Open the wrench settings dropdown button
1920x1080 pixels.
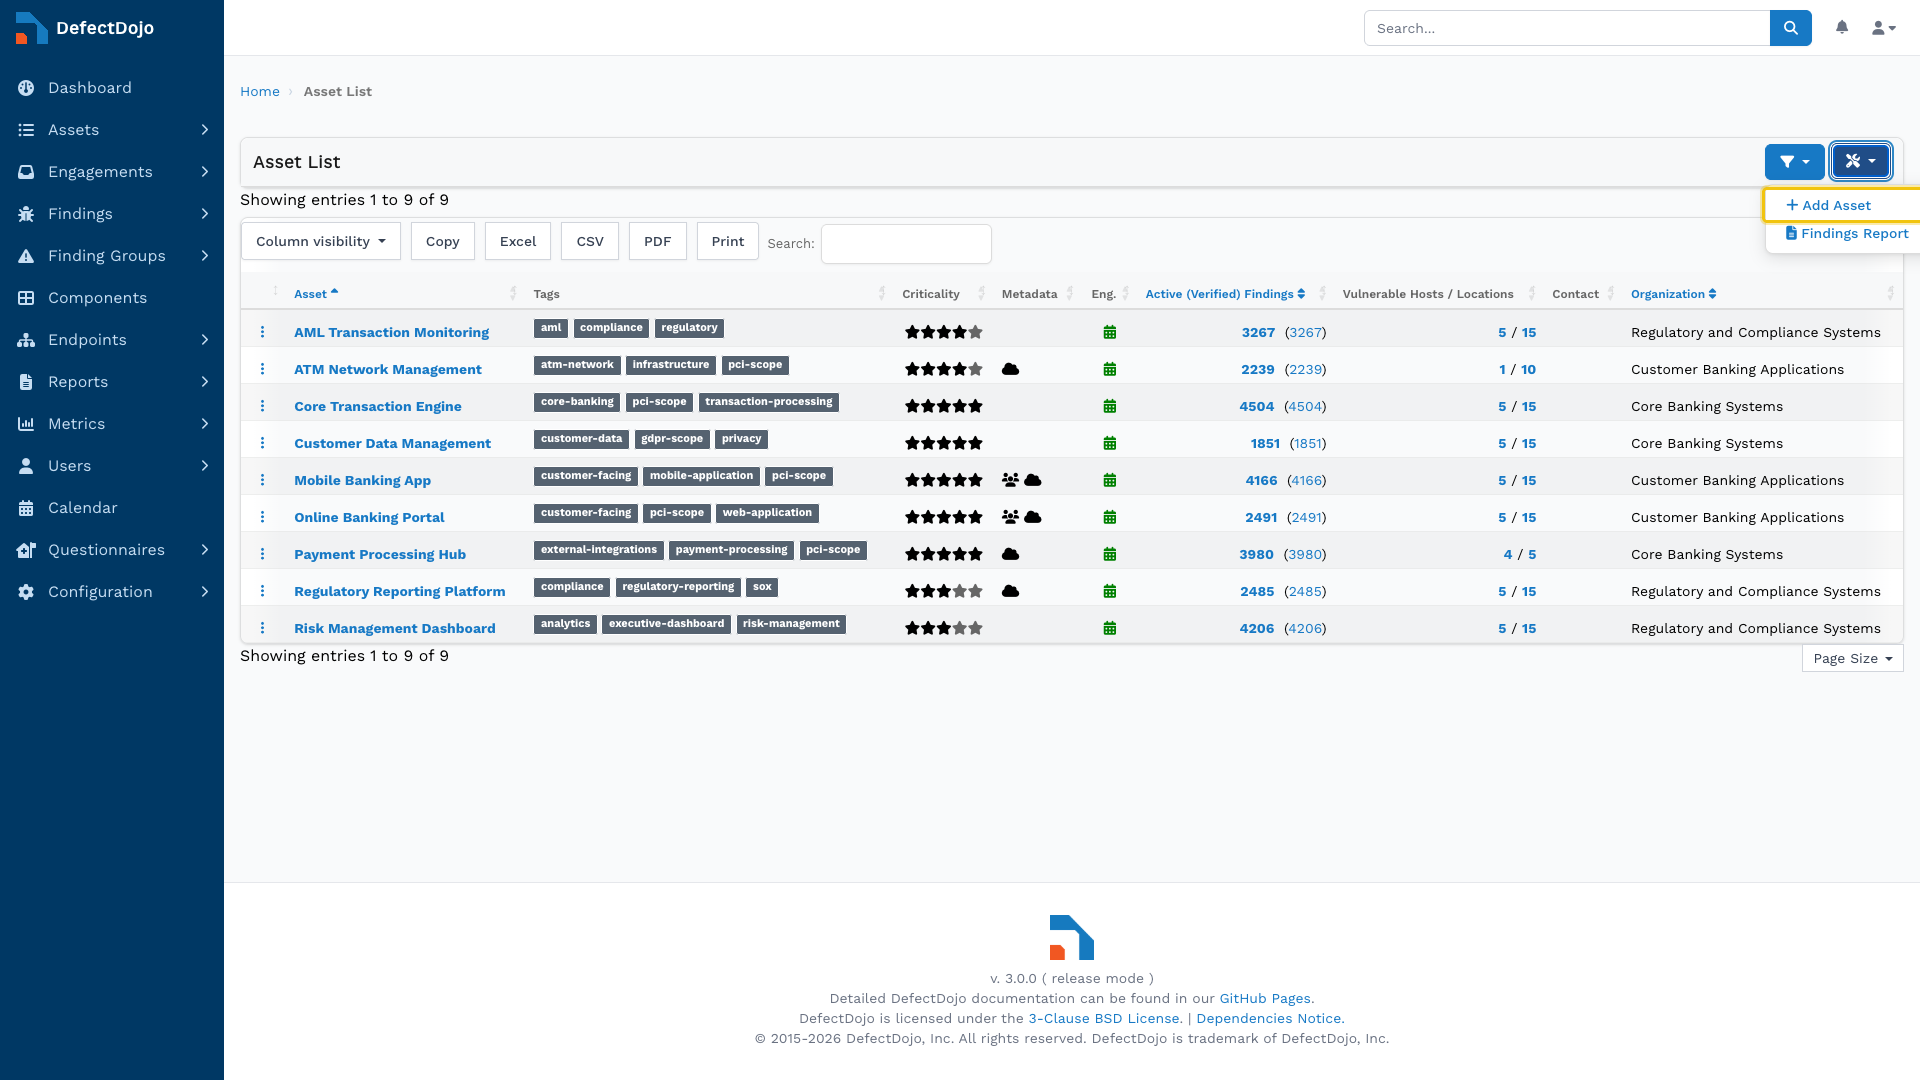point(1861,161)
